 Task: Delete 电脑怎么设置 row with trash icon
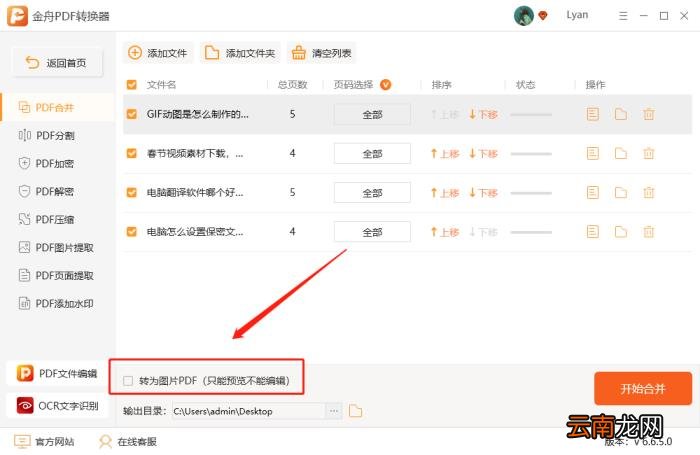tap(649, 232)
